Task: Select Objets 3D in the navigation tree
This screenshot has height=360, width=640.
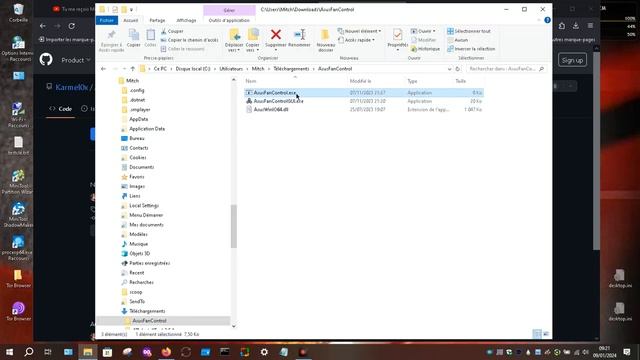Action: 140,253
